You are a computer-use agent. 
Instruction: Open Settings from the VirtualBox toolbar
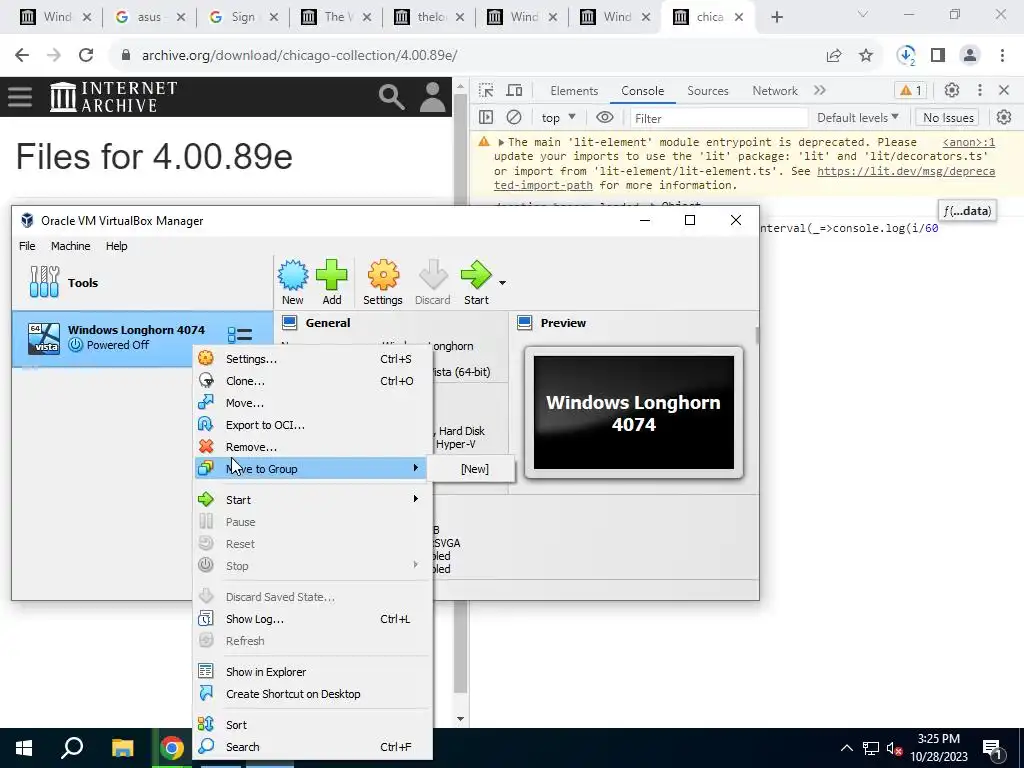[383, 282]
